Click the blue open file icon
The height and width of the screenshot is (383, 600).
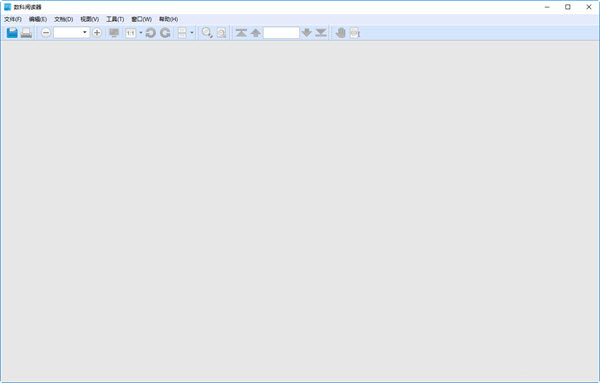(12, 33)
